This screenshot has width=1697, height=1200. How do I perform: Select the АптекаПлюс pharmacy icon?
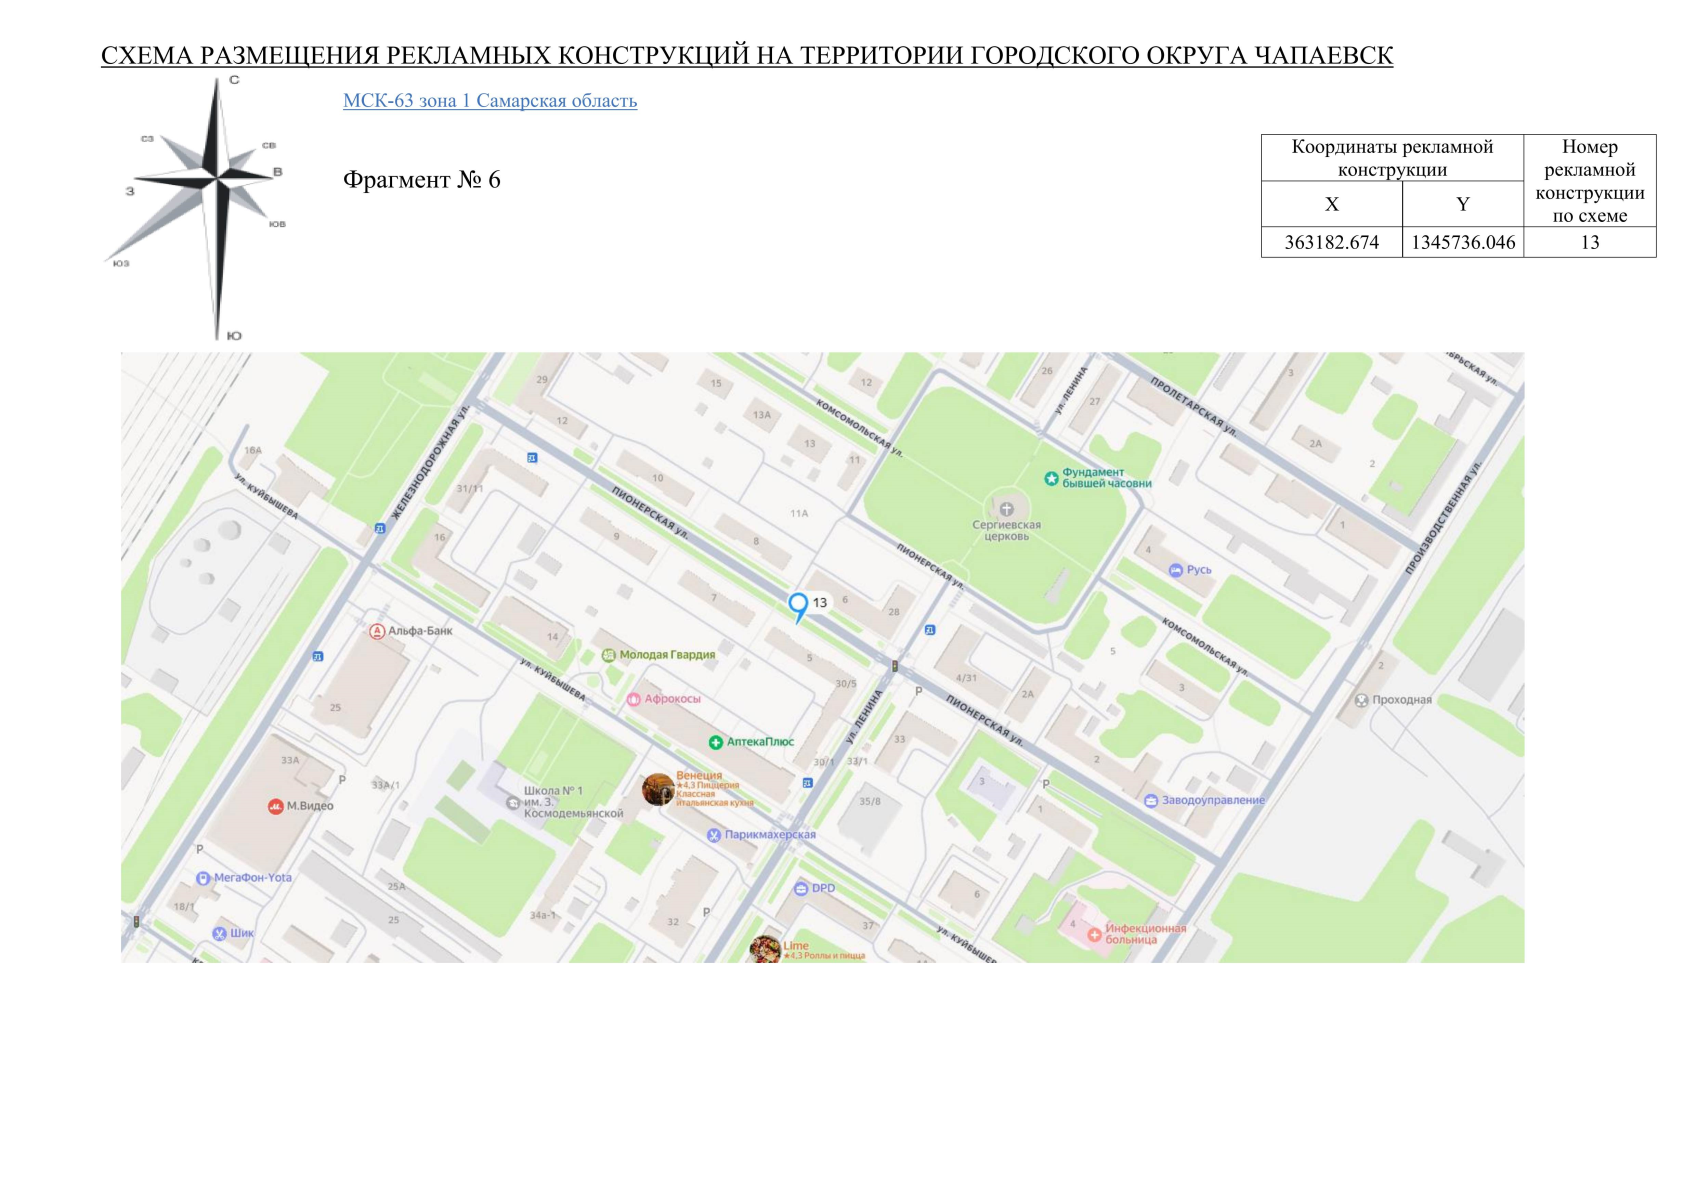point(715,742)
